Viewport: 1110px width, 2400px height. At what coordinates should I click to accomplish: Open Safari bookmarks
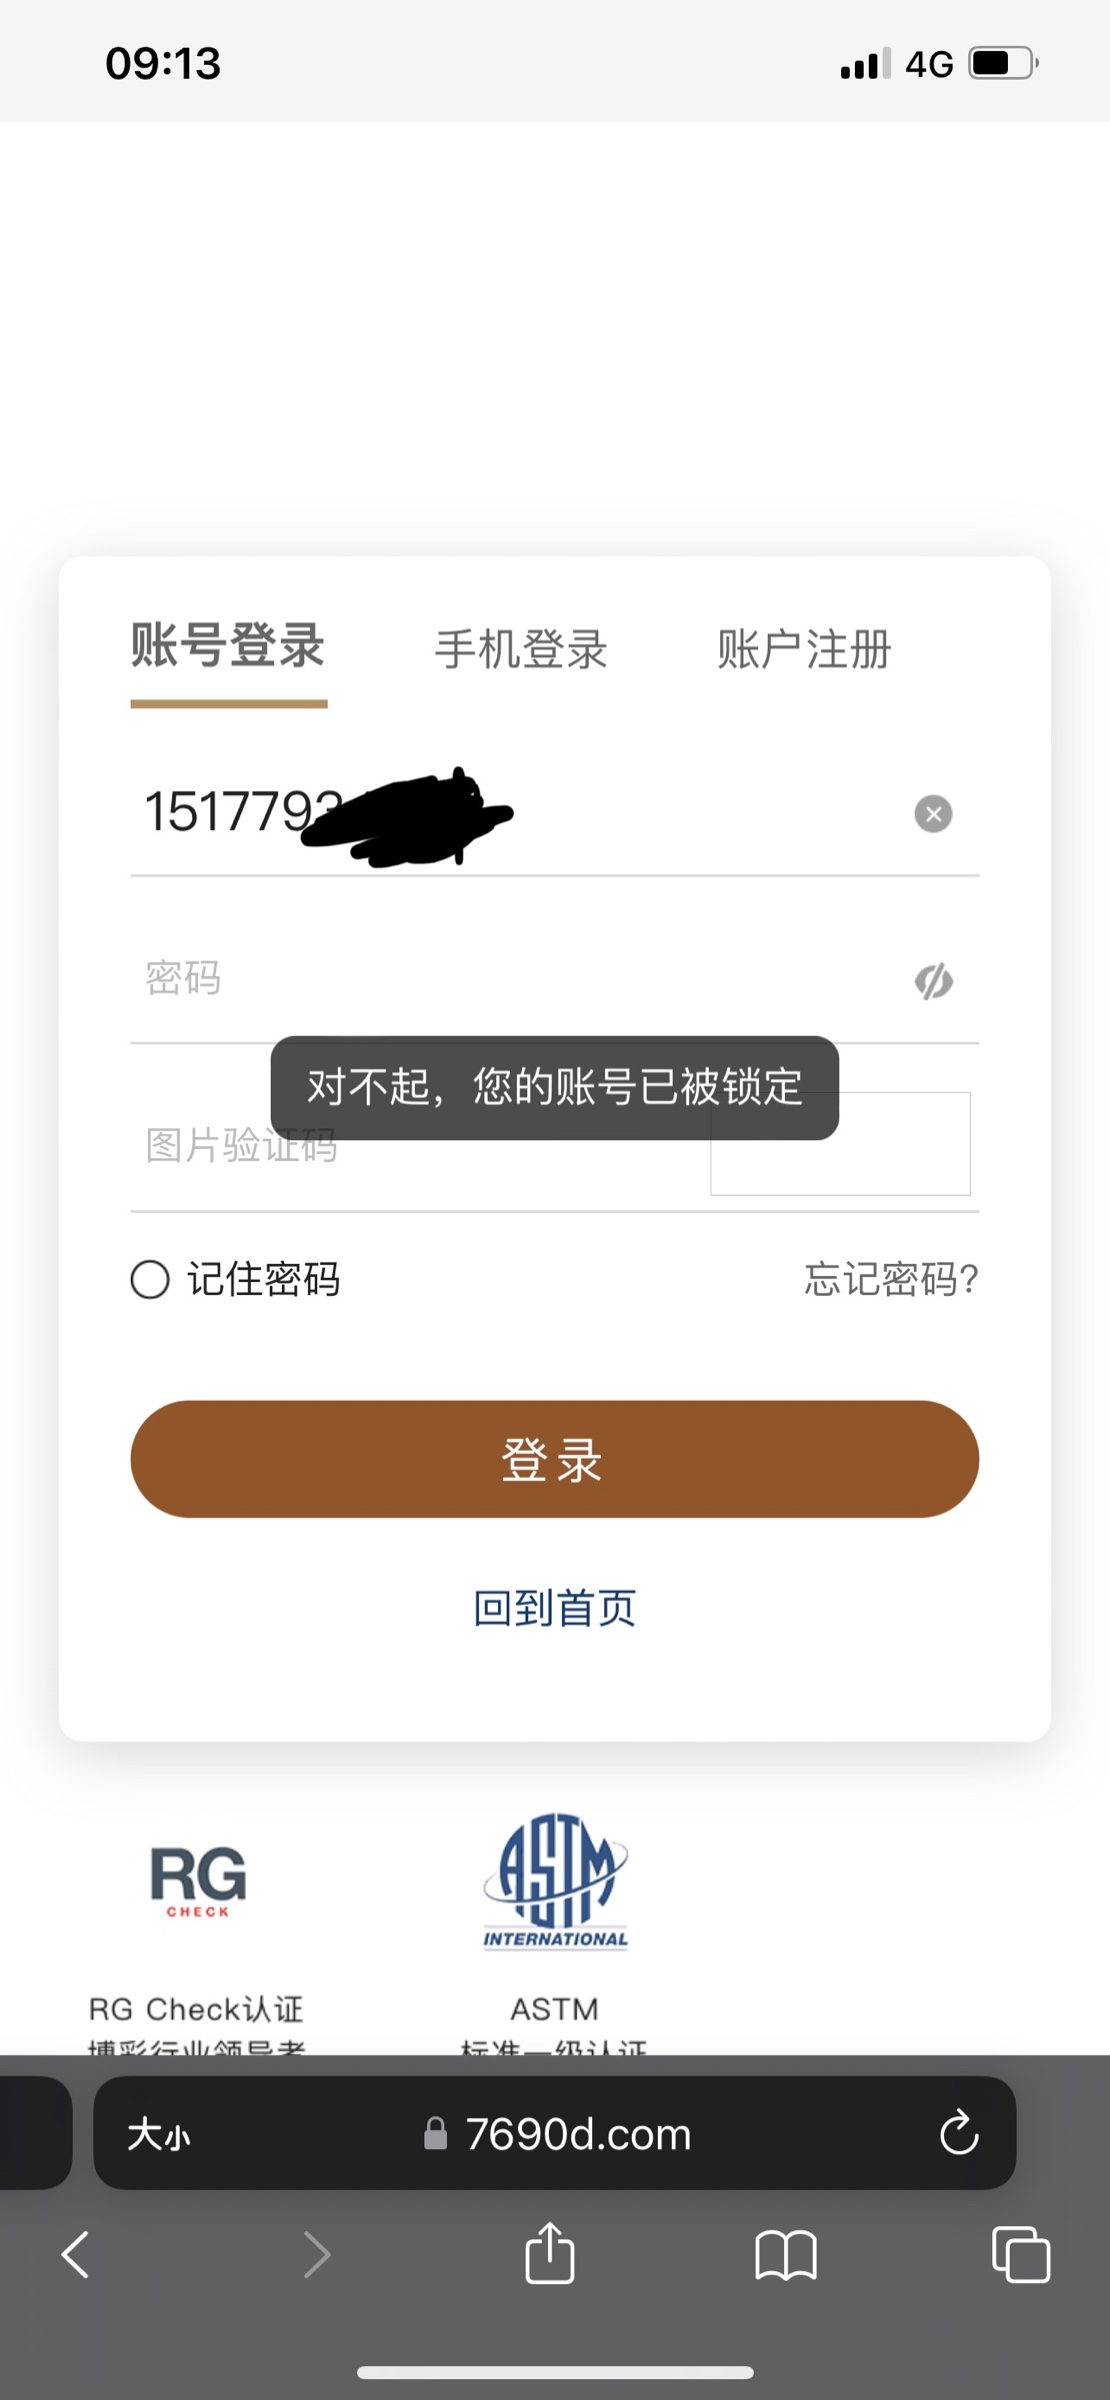pos(786,2256)
